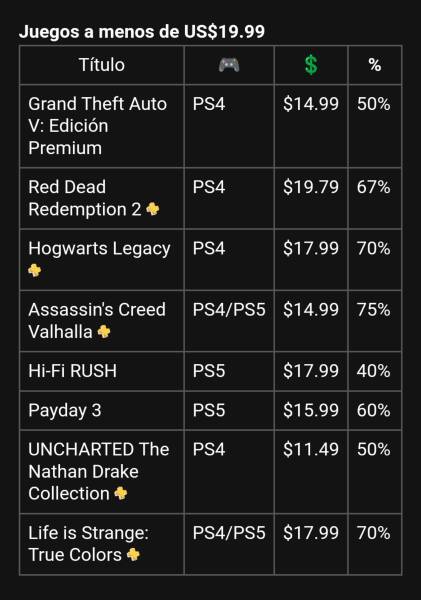Click the 40% discount for Hi-Fi RUSH
Image resolution: width=421 pixels, height=600 pixels.
point(374,371)
